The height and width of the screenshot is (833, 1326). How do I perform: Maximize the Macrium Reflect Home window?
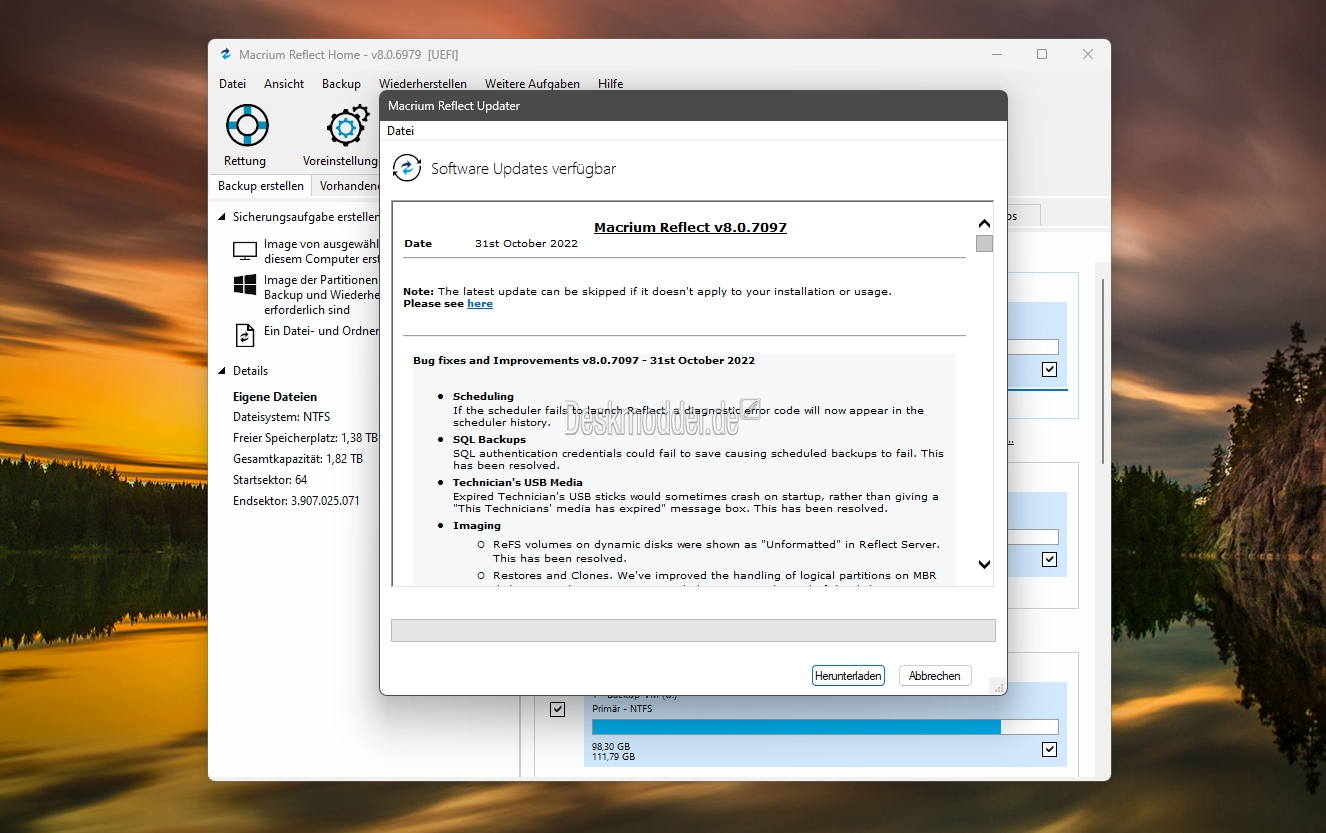click(x=1042, y=54)
